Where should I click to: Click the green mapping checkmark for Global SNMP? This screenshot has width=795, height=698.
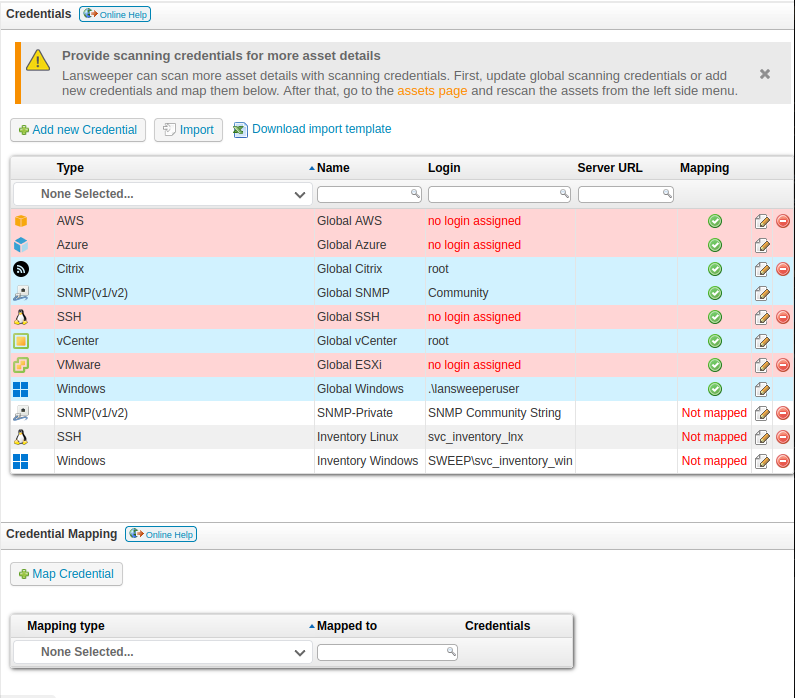click(x=715, y=293)
